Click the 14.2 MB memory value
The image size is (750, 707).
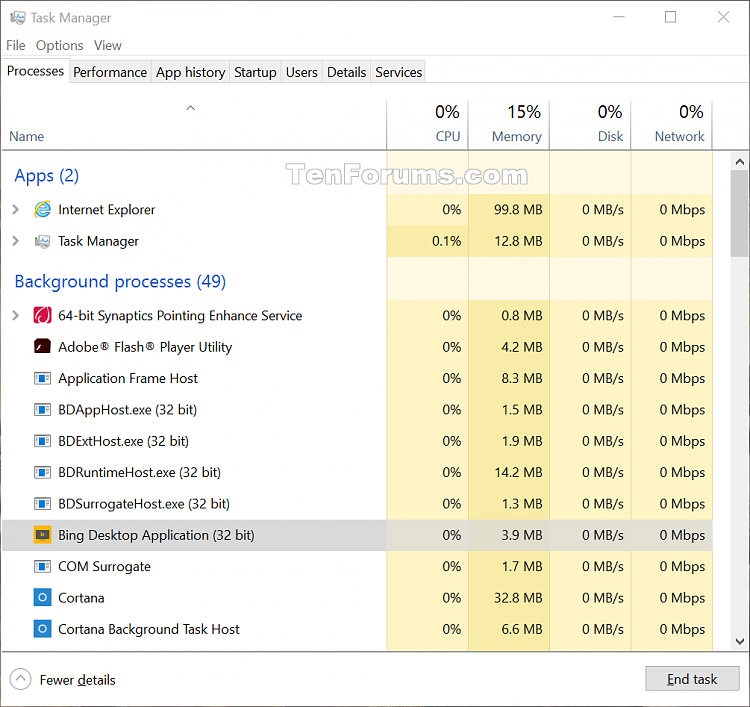[x=518, y=473]
